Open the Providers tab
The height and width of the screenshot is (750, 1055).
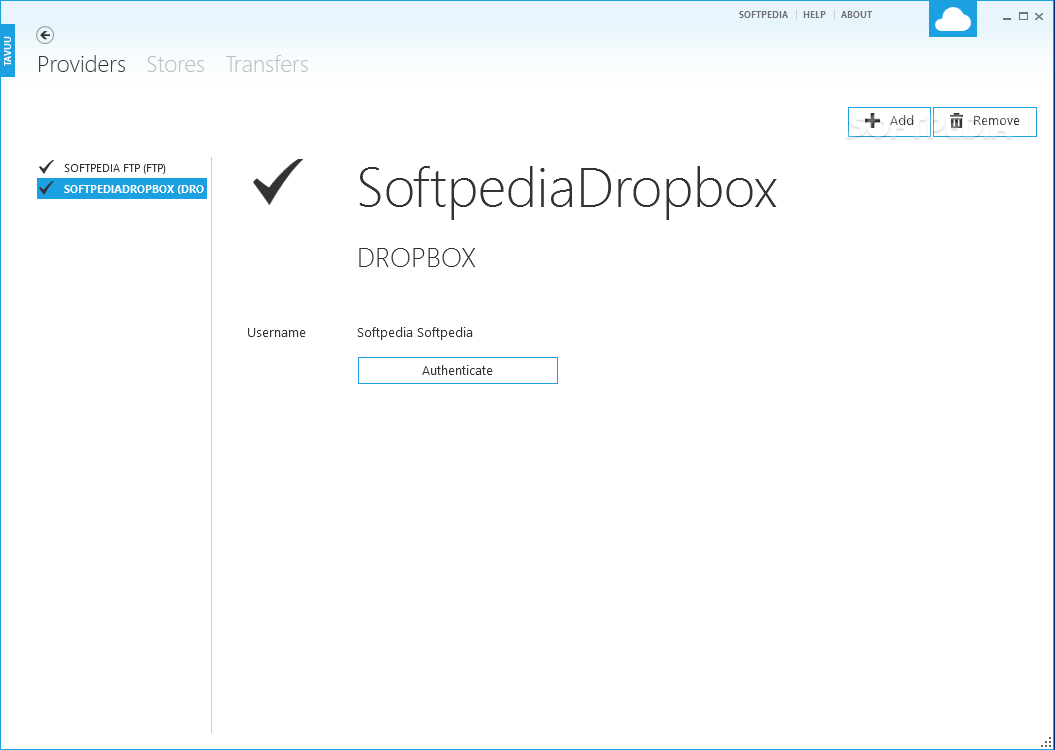click(81, 65)
